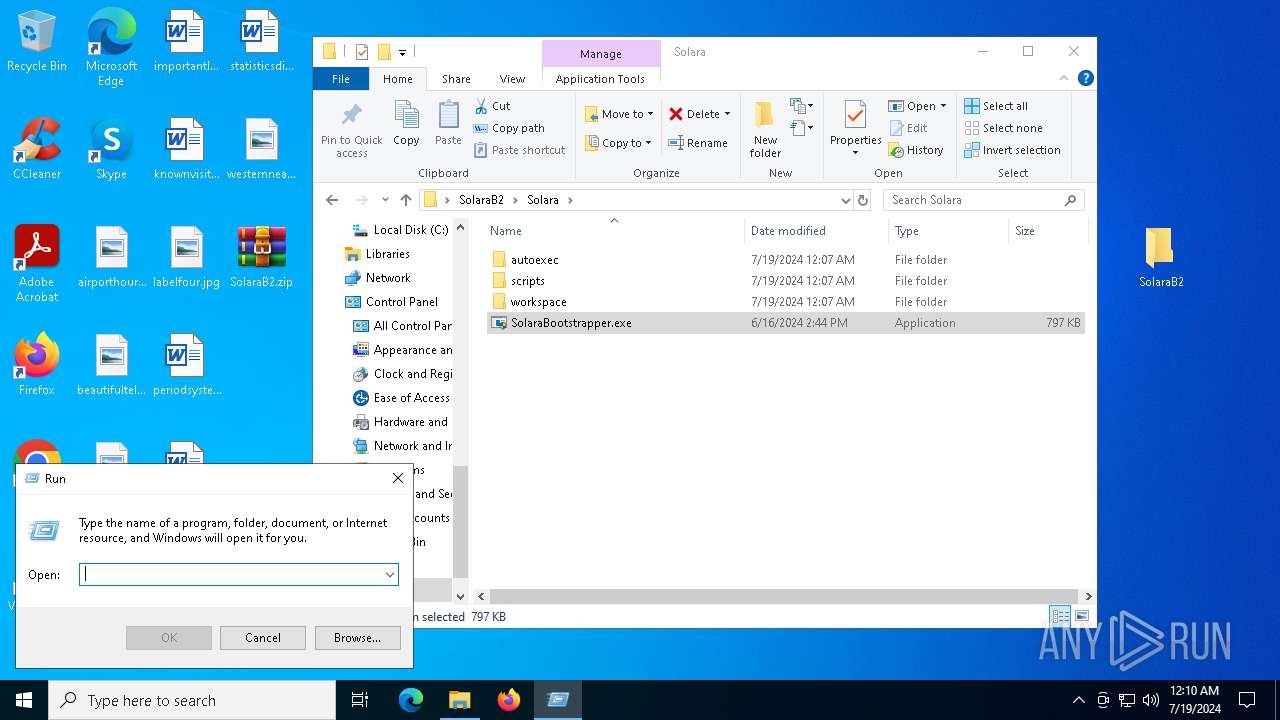The image size is (1280, 720).
Task: Open the Run dialog Open combo dropdown
Action: click(389, 575)
